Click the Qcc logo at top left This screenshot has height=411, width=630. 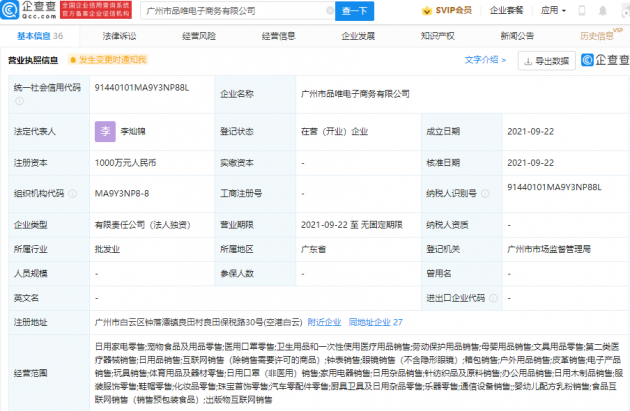coord(29,10)
